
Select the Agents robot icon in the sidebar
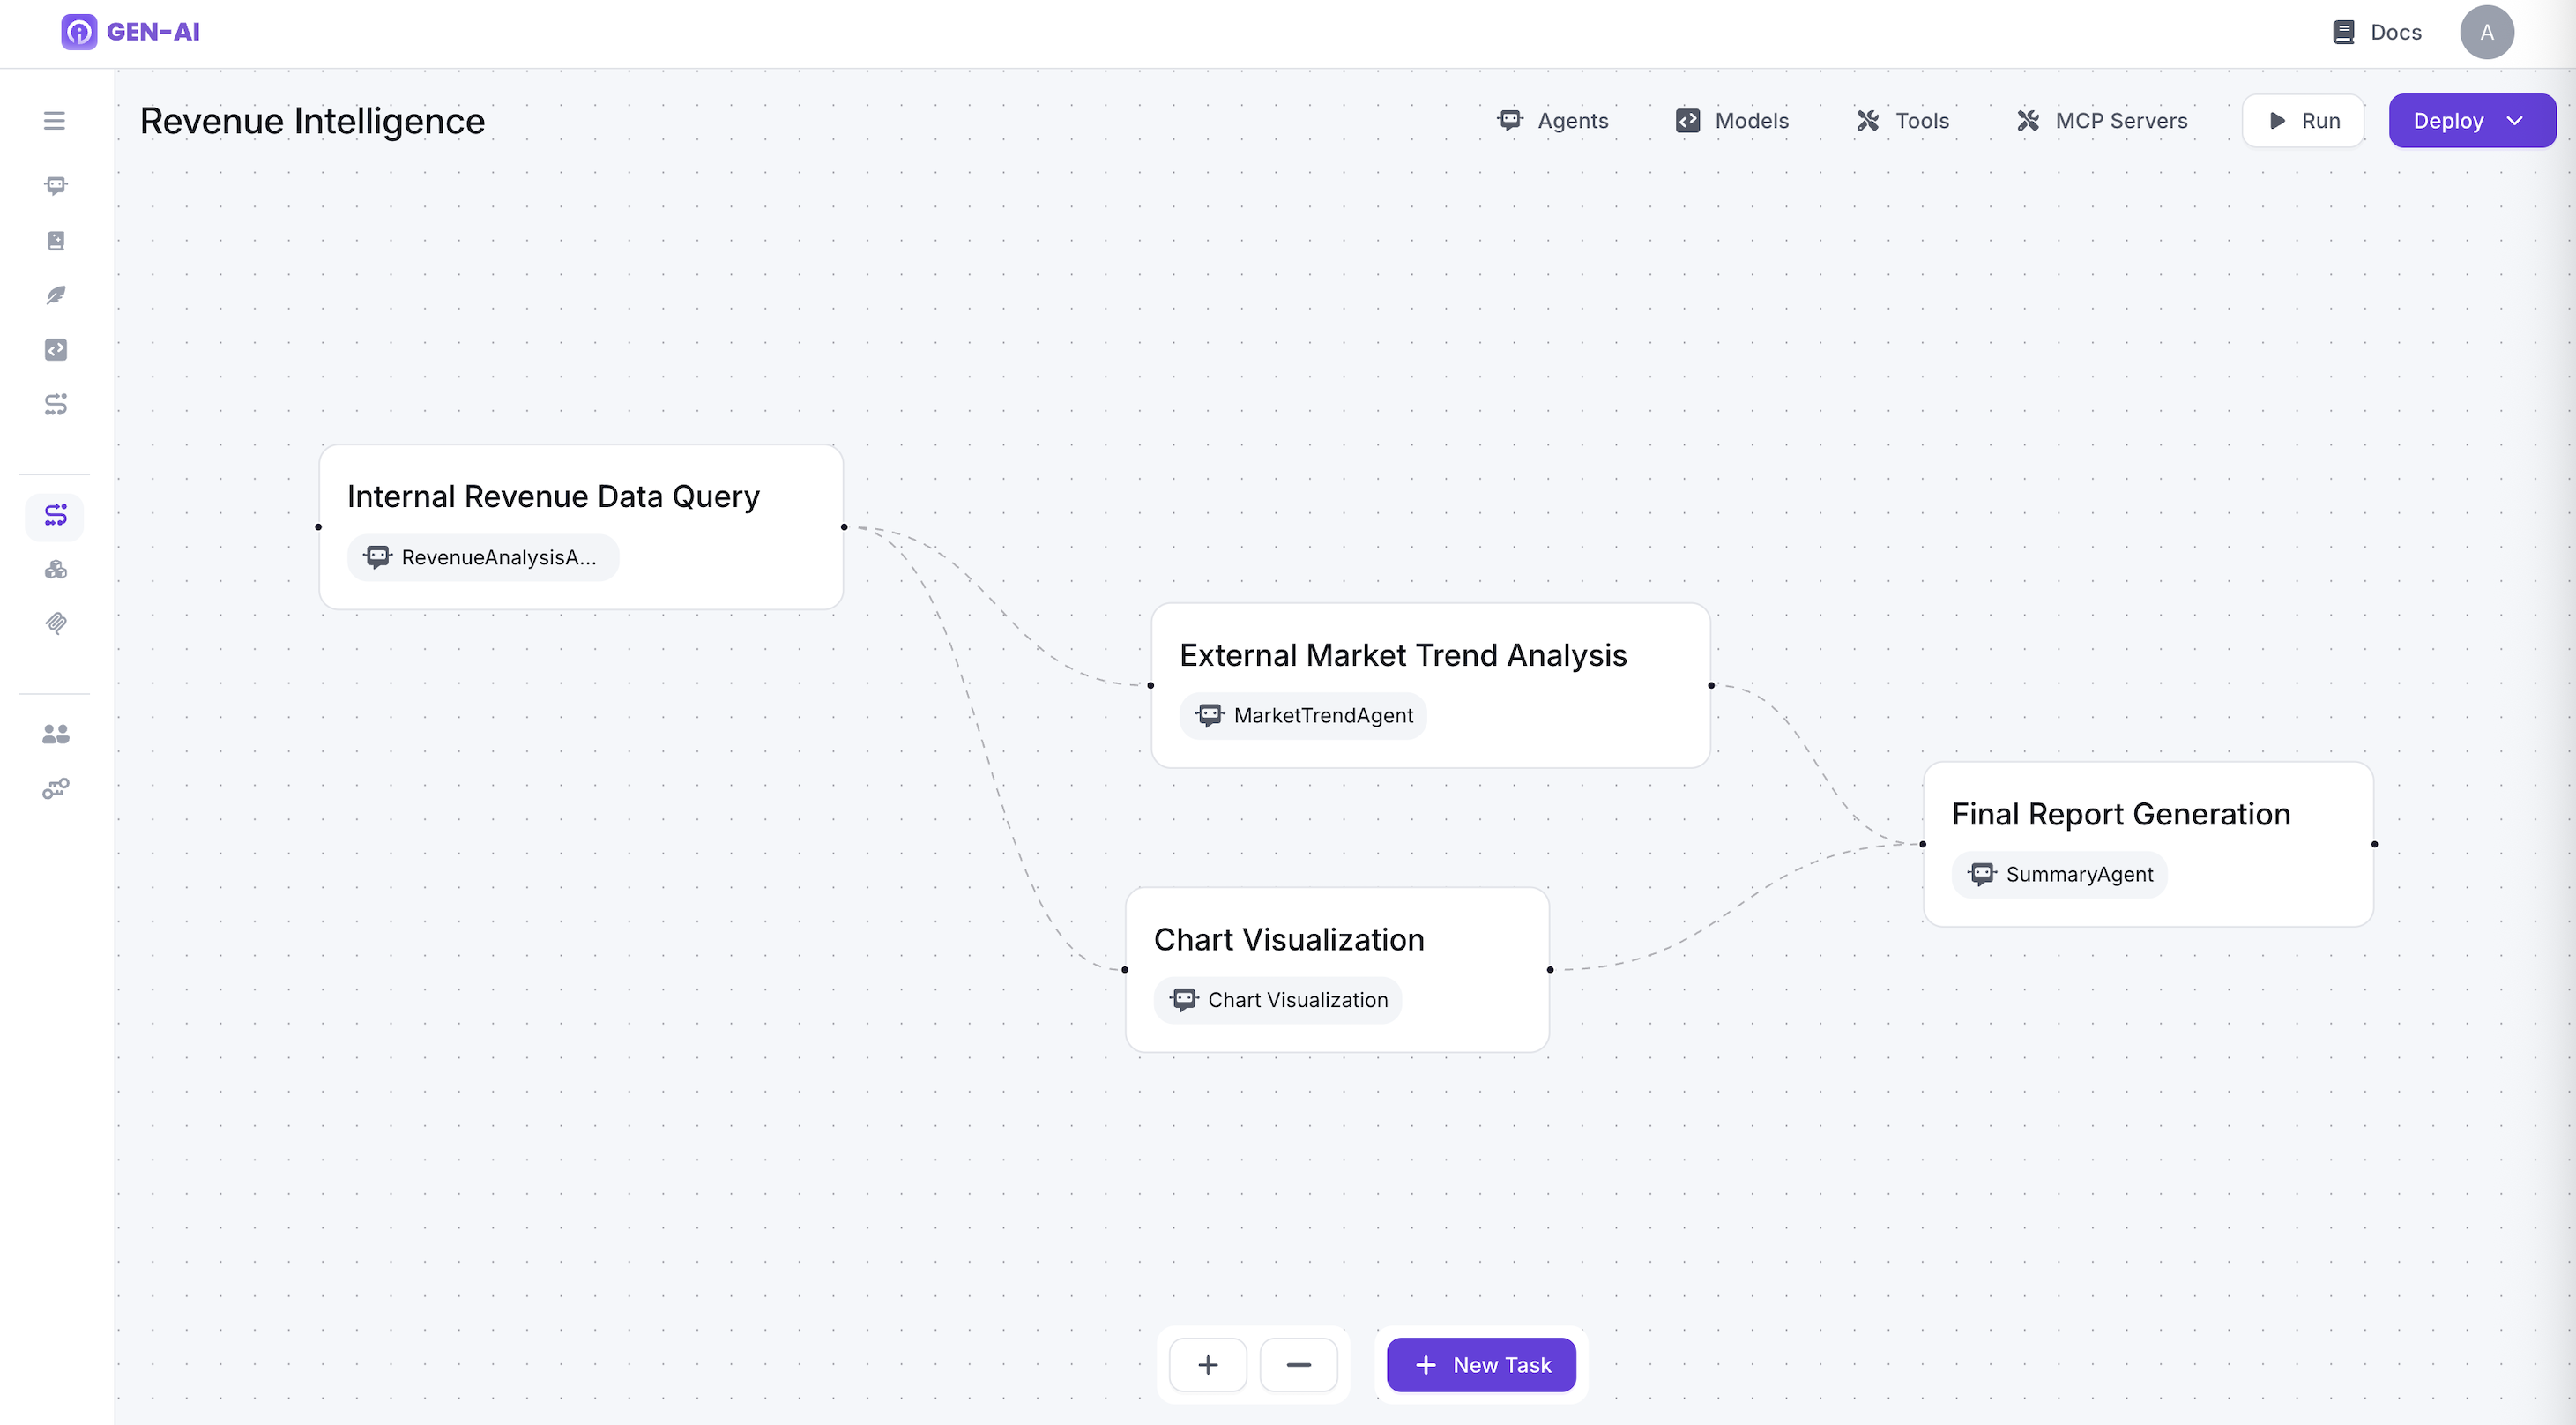click(x=54, y=185)
